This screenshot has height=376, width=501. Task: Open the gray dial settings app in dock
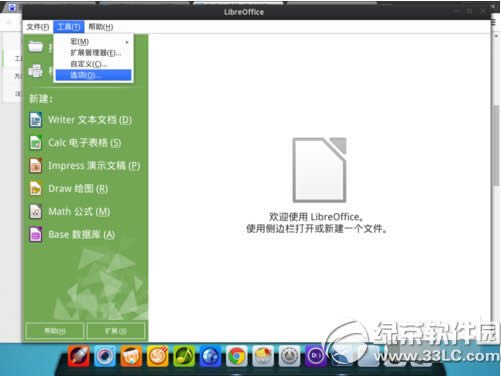[x=289, y=356]
